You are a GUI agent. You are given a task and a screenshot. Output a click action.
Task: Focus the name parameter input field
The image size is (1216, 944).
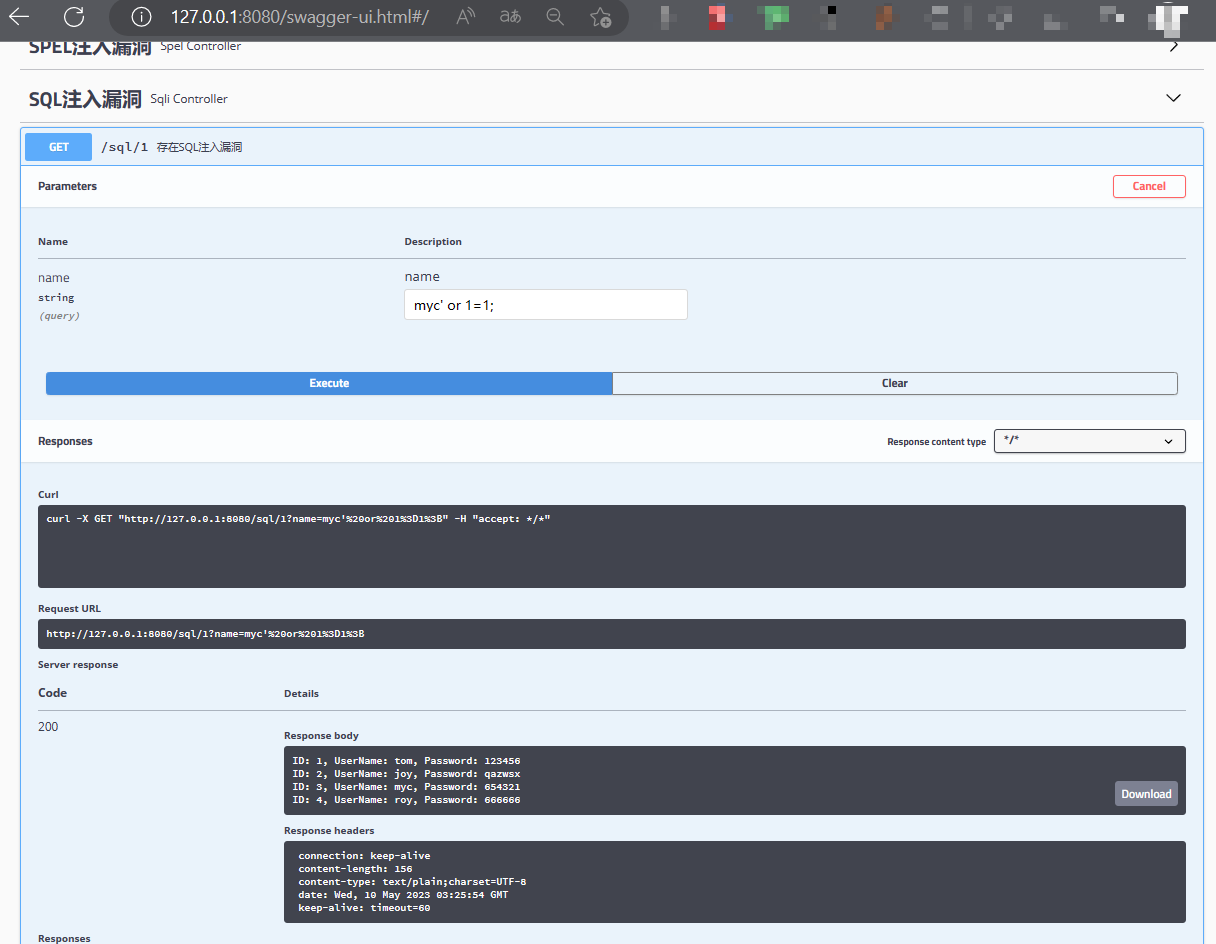click(x=546, y=305)
